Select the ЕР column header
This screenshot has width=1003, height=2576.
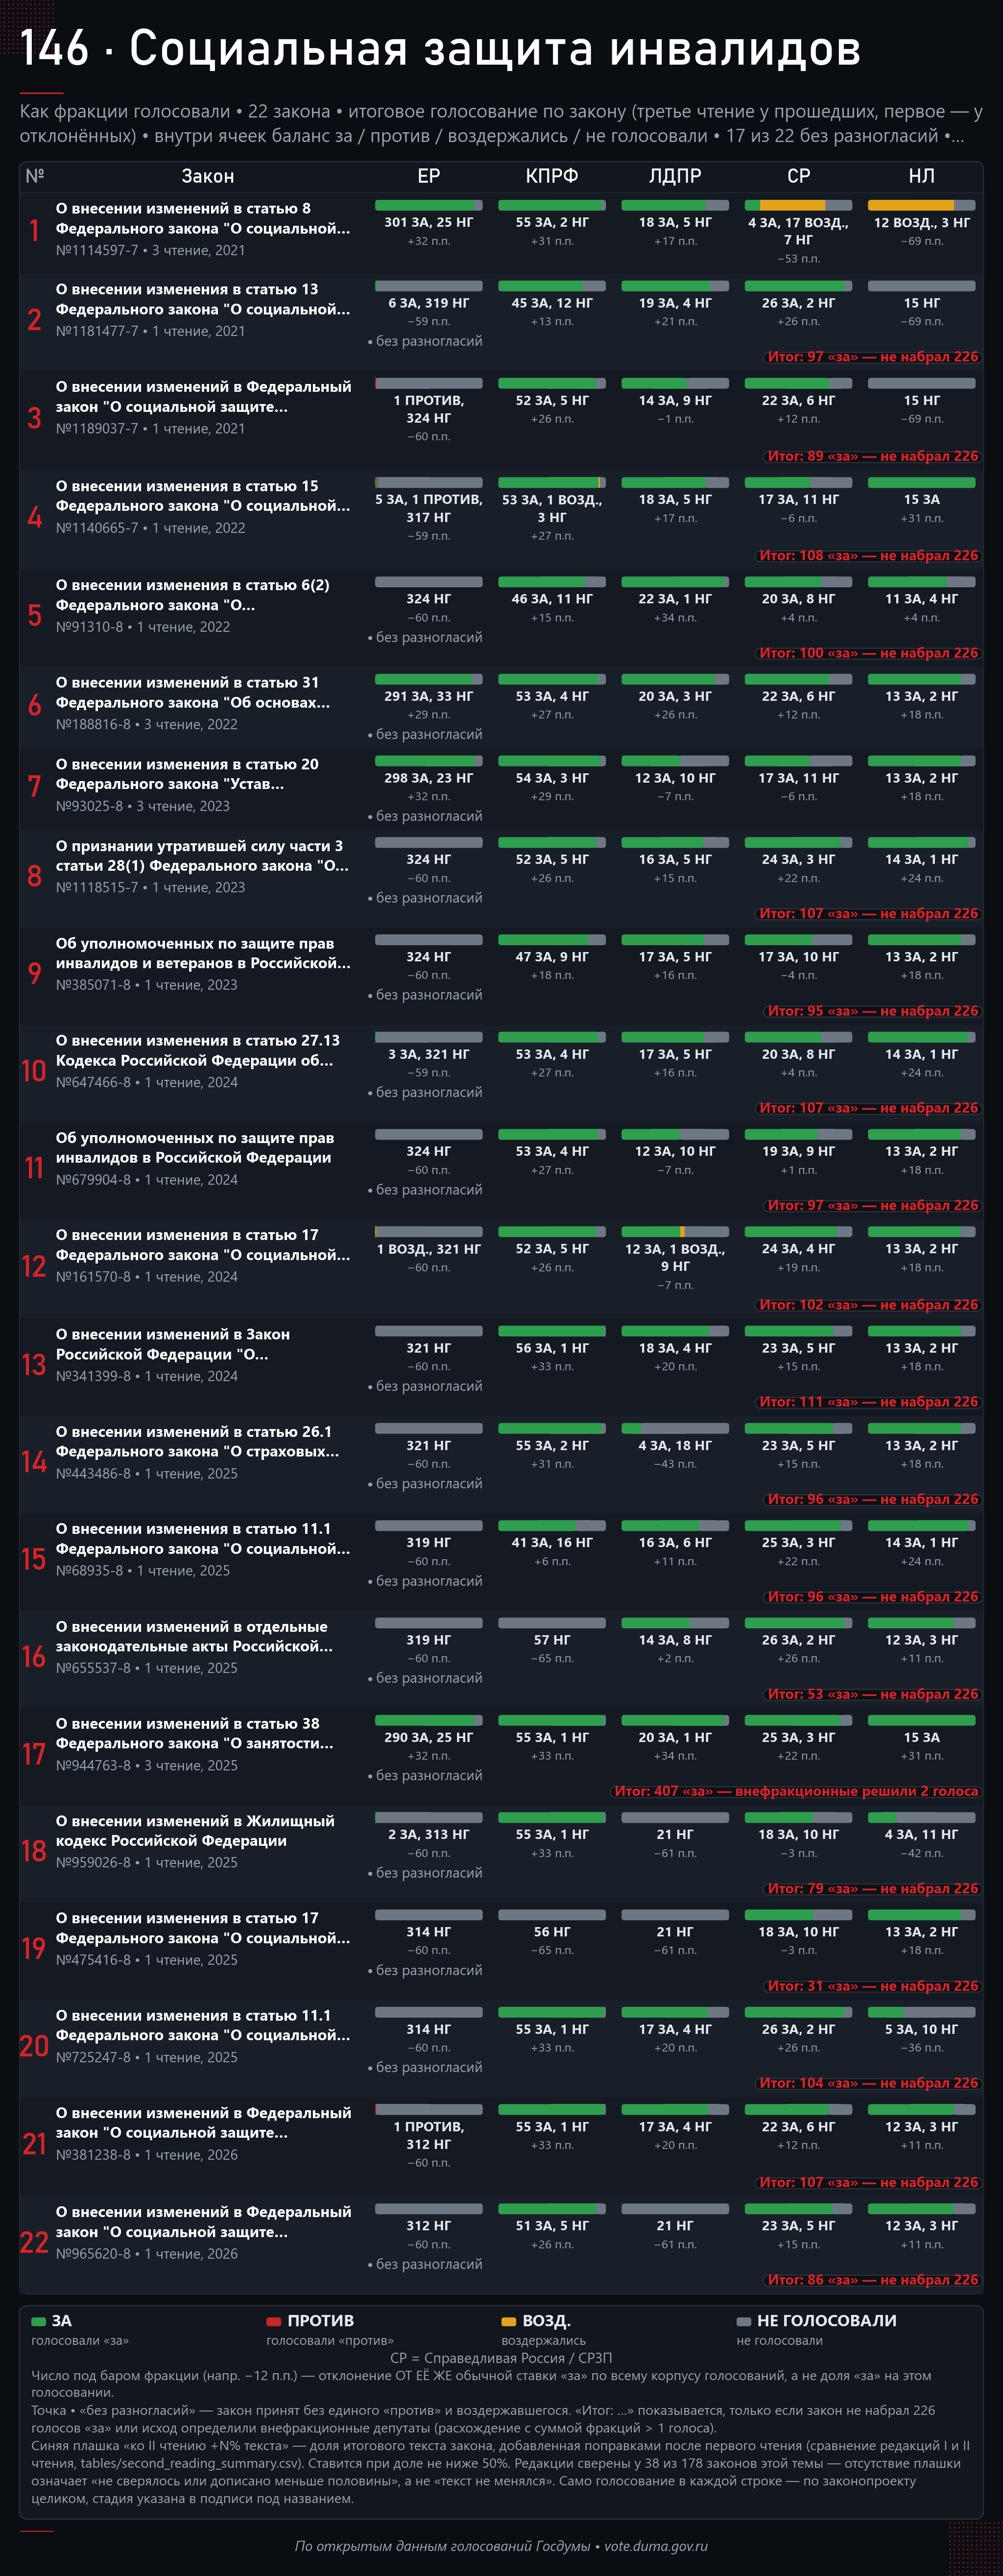tap(429, 176)
